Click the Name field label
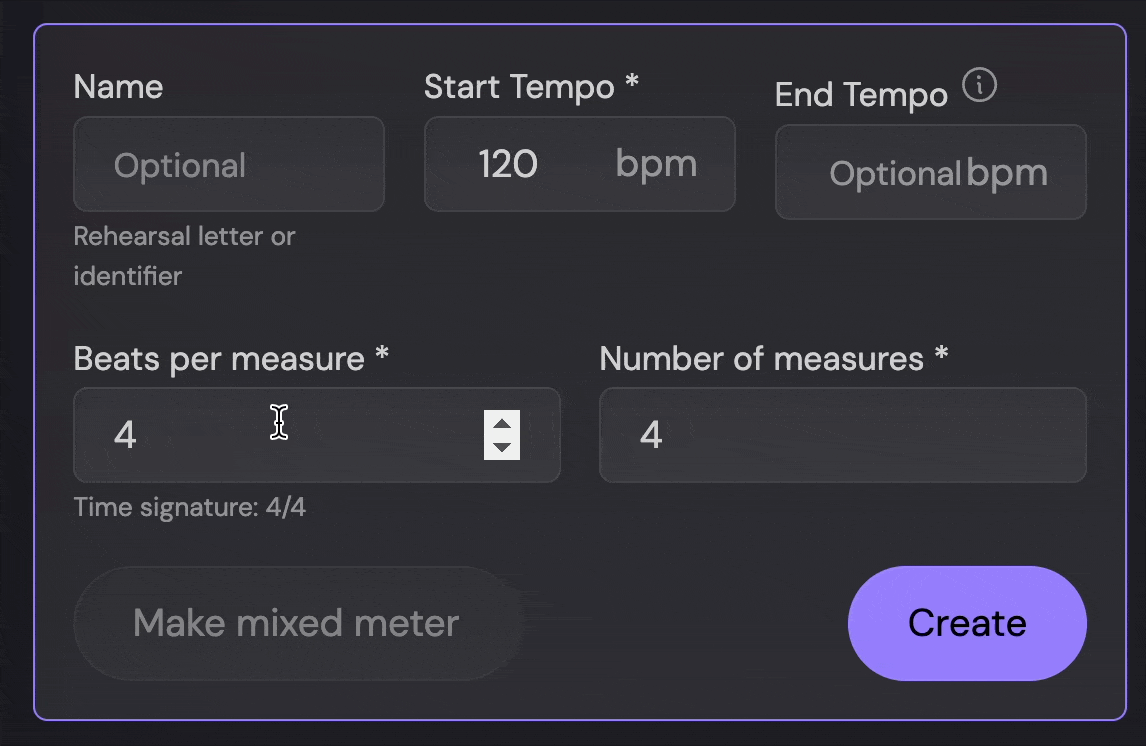The image size is (1146, 746). point(118,87)
